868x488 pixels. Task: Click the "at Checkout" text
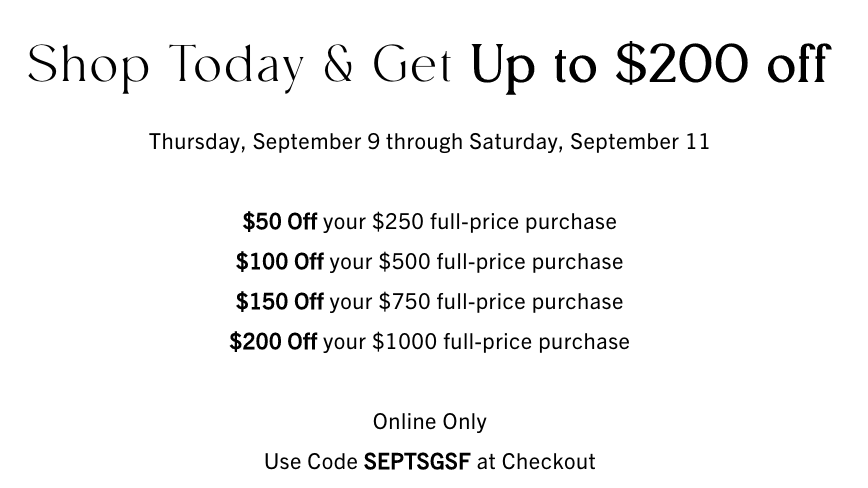pos(536,462)
